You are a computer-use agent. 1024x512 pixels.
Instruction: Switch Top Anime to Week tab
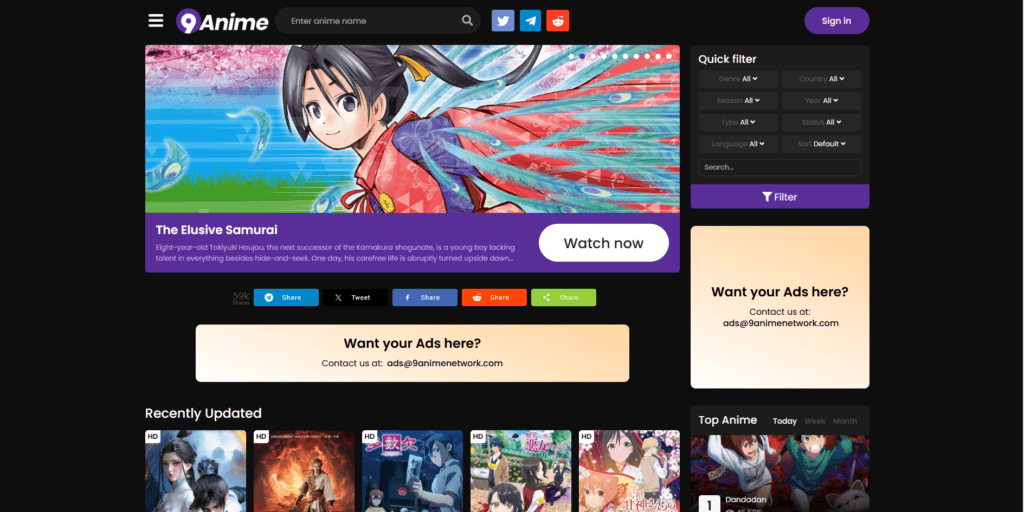(x=814, y=421)
